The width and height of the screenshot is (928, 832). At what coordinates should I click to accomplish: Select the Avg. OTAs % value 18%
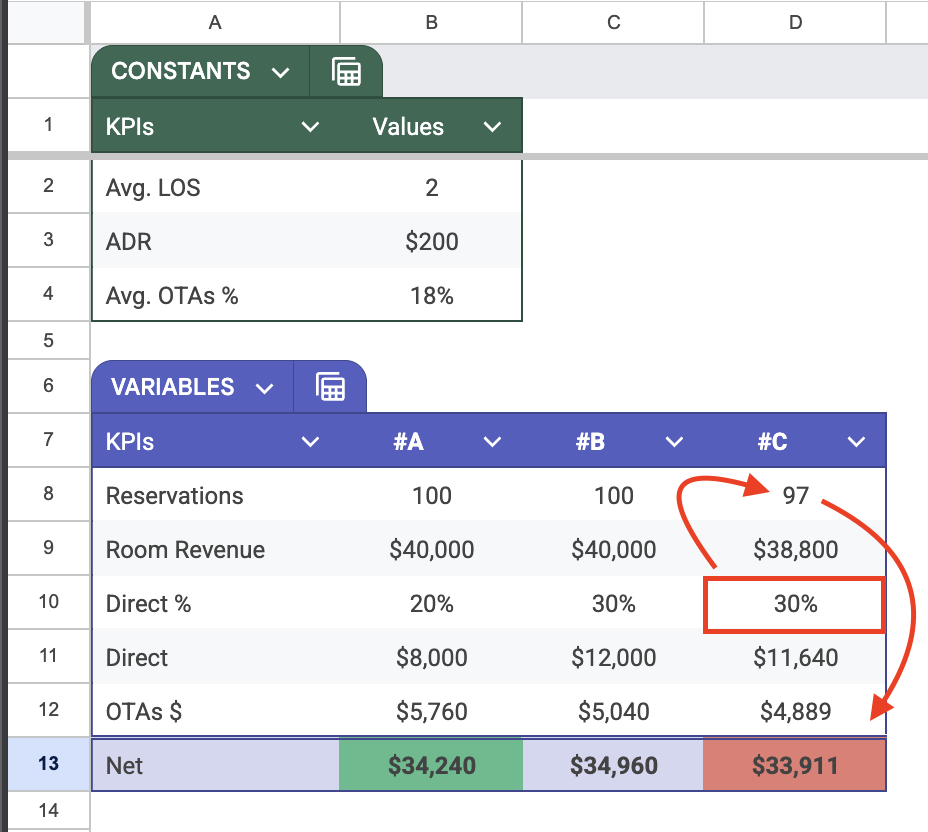point(431,295)
